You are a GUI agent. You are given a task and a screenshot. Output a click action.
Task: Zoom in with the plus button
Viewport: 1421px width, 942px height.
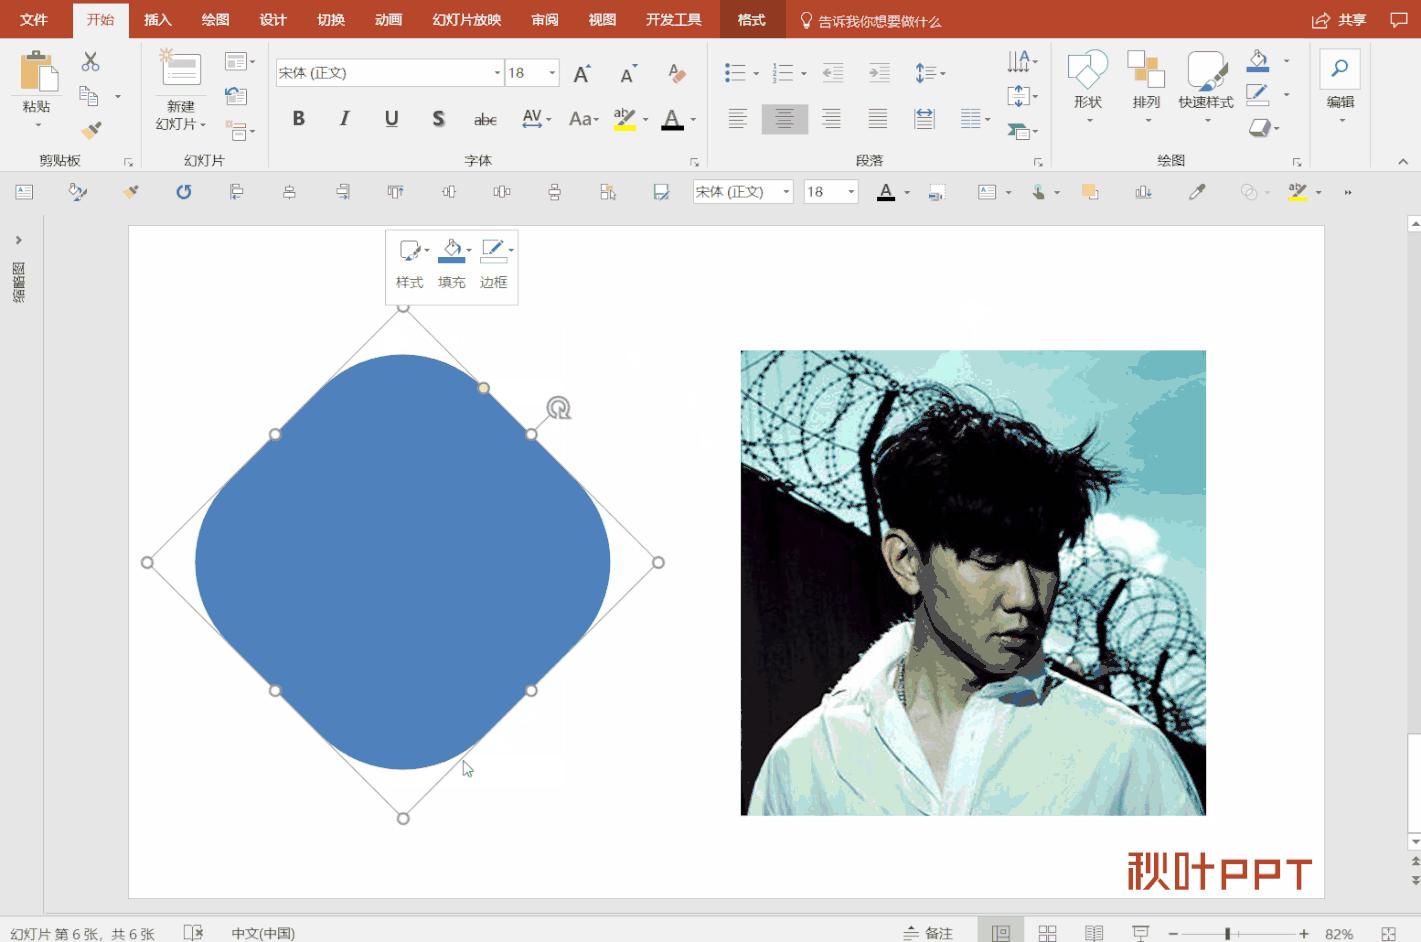point(1304,934)
